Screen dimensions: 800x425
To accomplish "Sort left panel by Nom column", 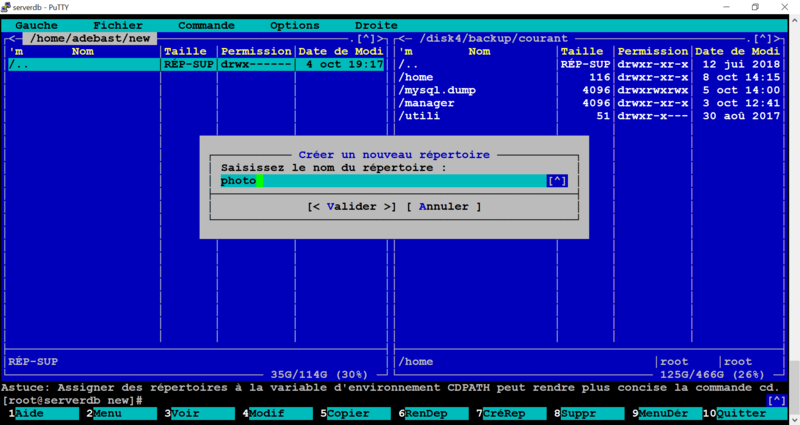I will point(83,51).
